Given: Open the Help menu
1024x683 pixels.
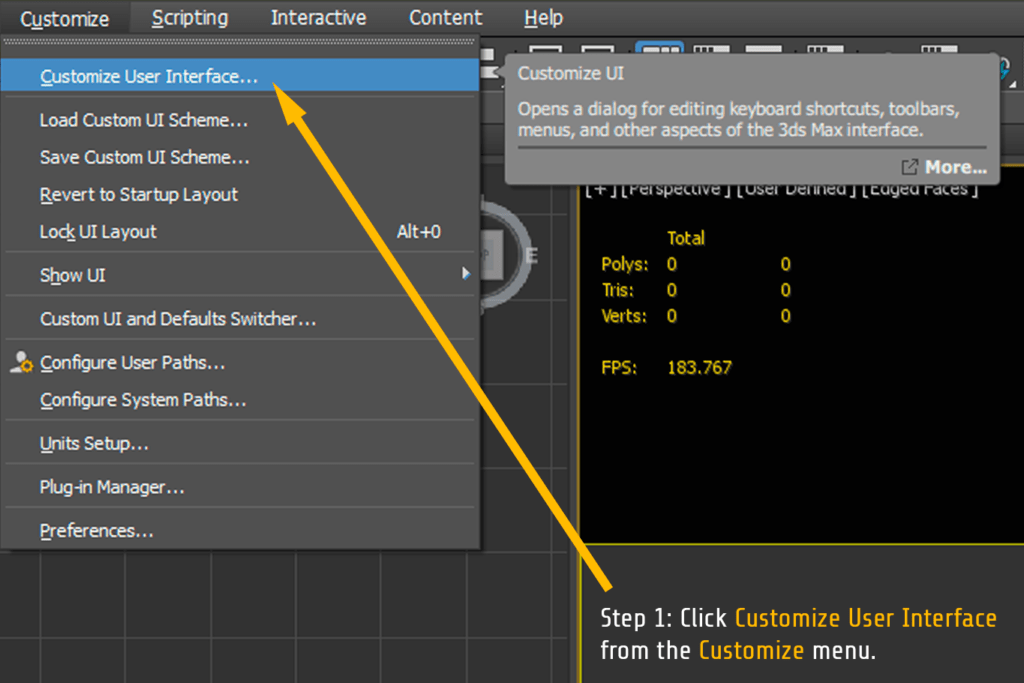Looking at the screenshot, I should click(x=543, y=18).
